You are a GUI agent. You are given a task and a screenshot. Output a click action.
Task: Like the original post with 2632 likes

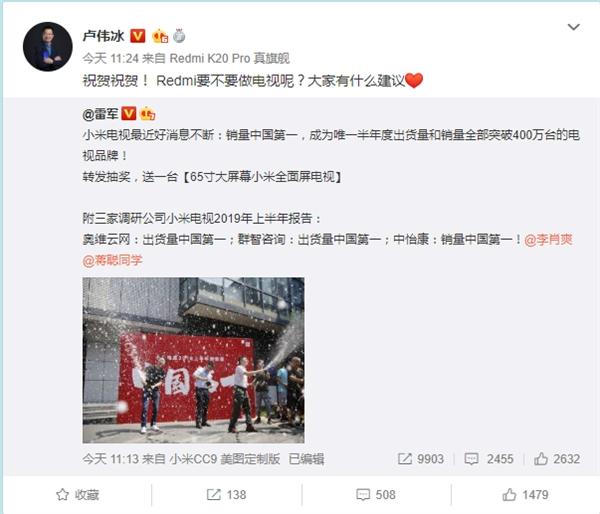[557, 459]
